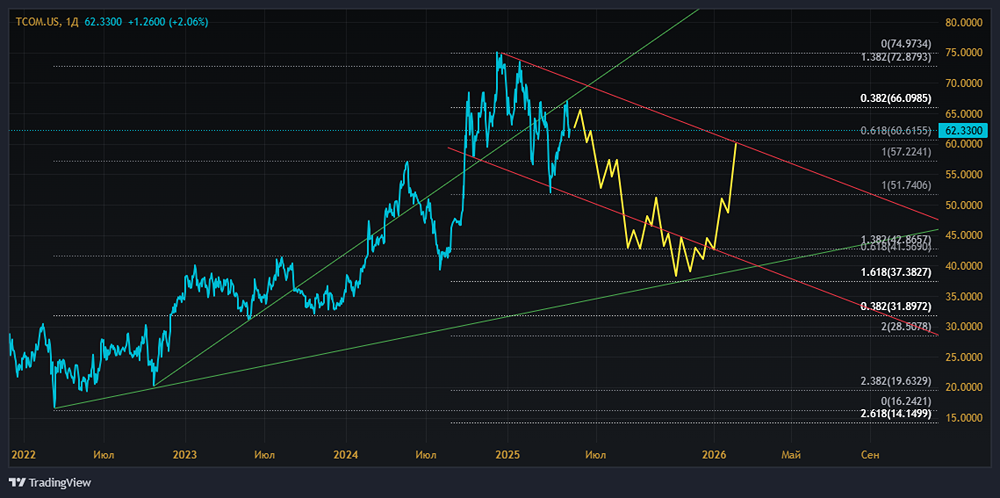The width and height of the screenshot is (1000, 498).
Task: Click Fibonacci label 2.618(14.1499)
Action: [896, 414]
